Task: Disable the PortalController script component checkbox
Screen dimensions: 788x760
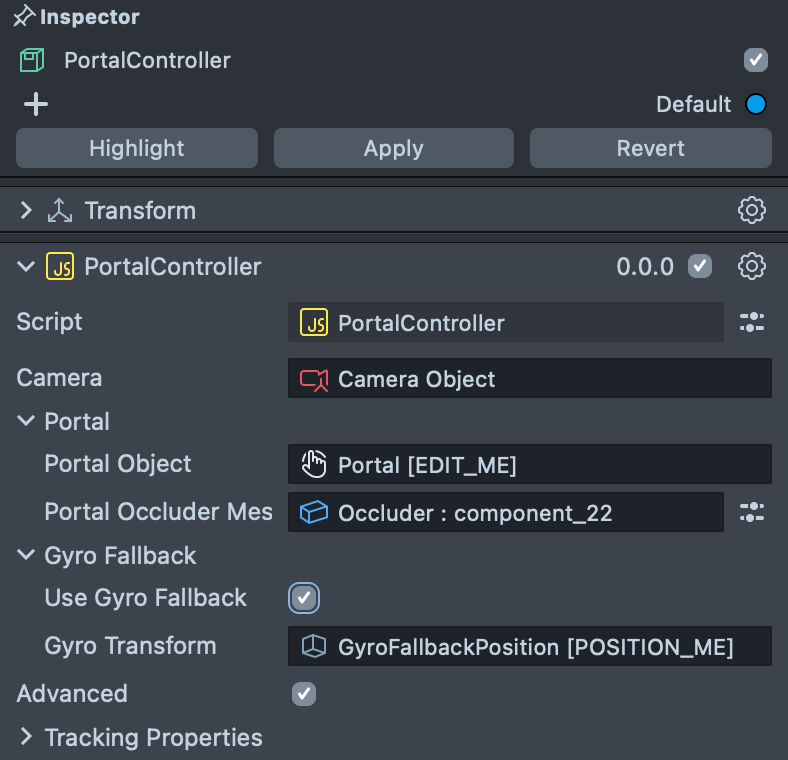Action: click(x=700, y=266)
